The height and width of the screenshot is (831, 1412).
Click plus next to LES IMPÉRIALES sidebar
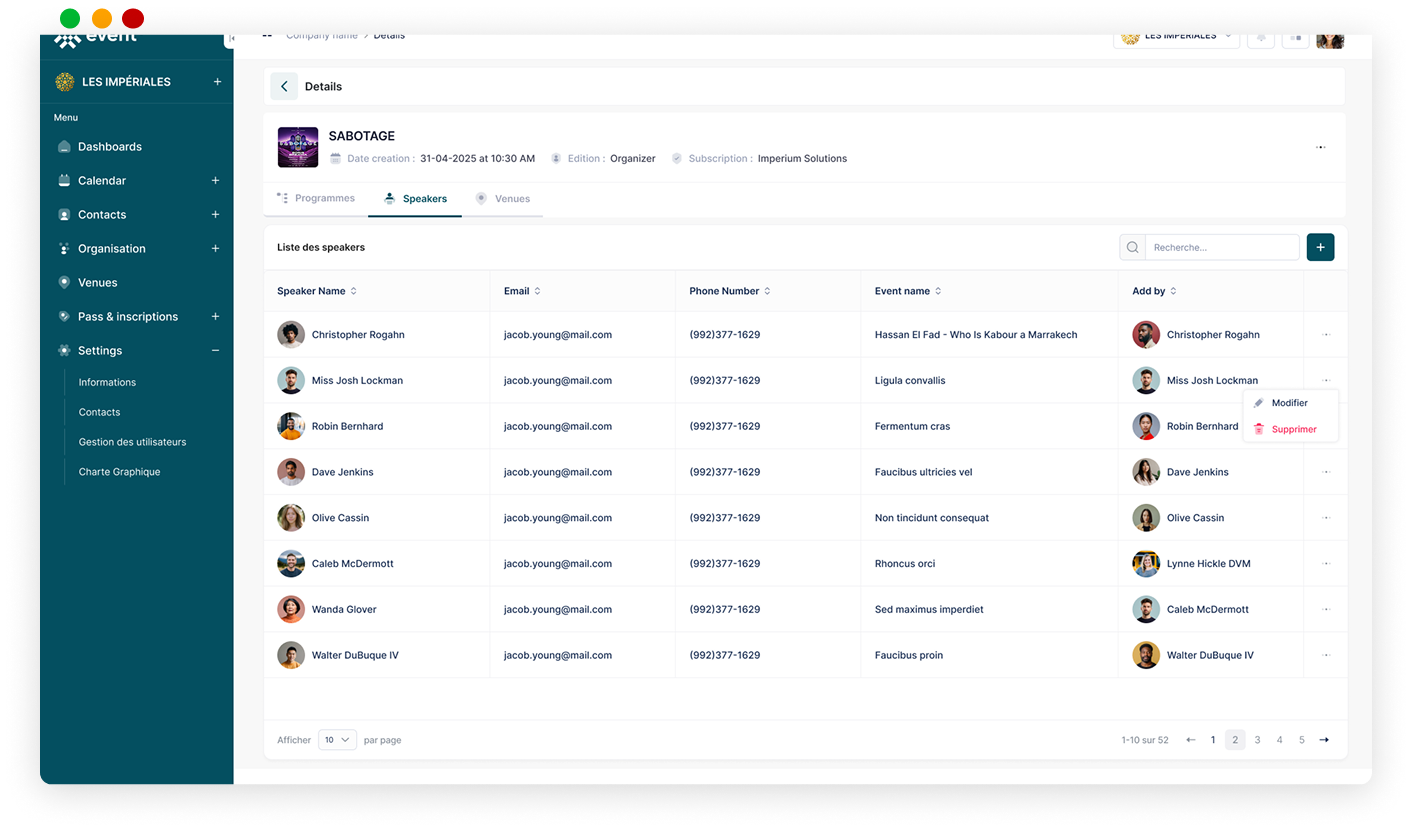pos(217,82)
